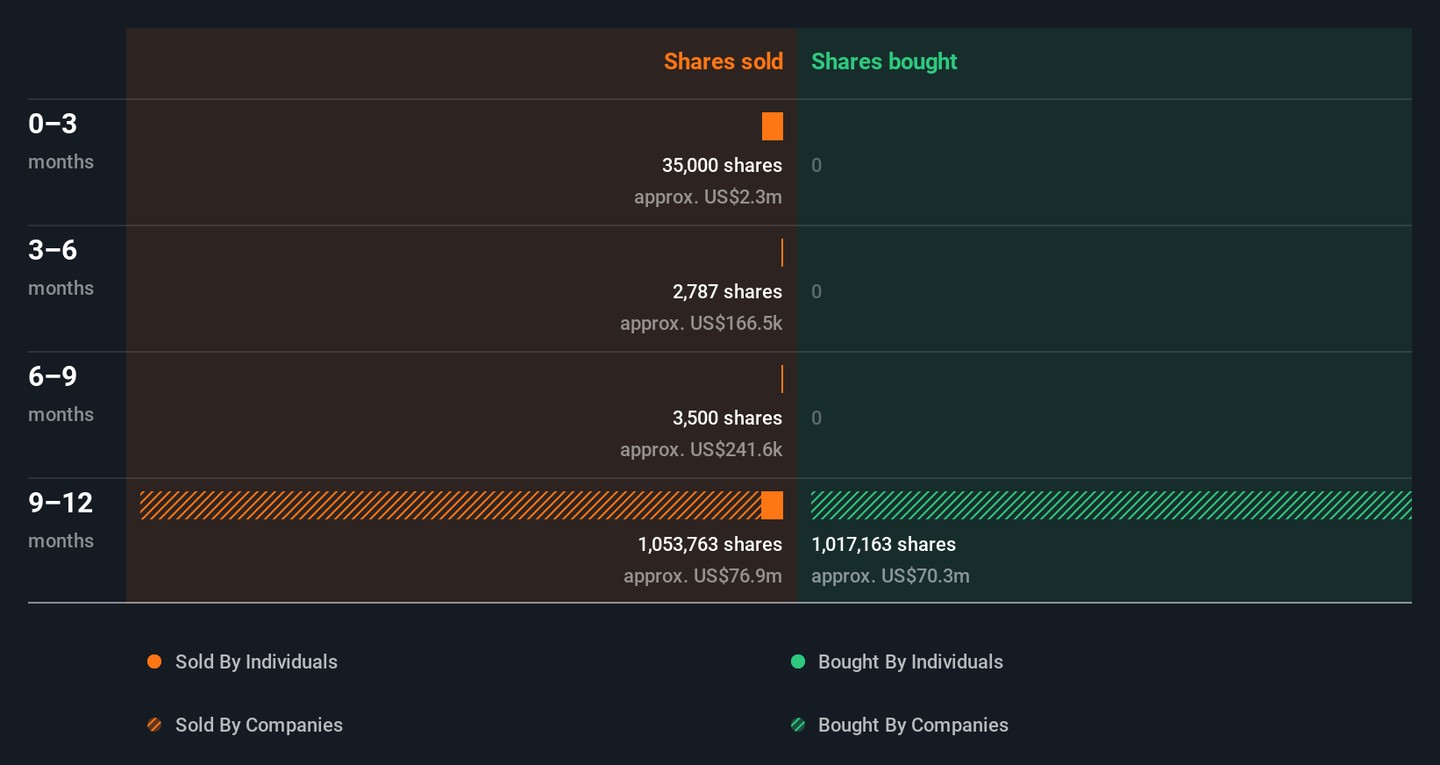Screen dimensions: 1440x765
Task: Click the striped Bought By Companies legend icon
Action: coord(798,725)
